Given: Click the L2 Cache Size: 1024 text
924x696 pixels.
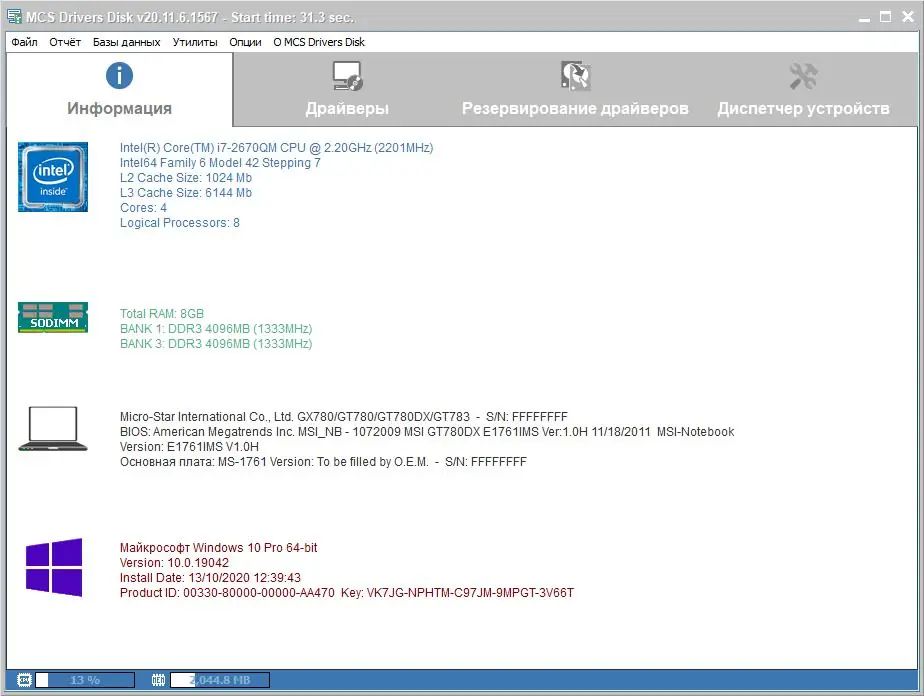Looking at the screenshot, I should (x=186, y=178).
